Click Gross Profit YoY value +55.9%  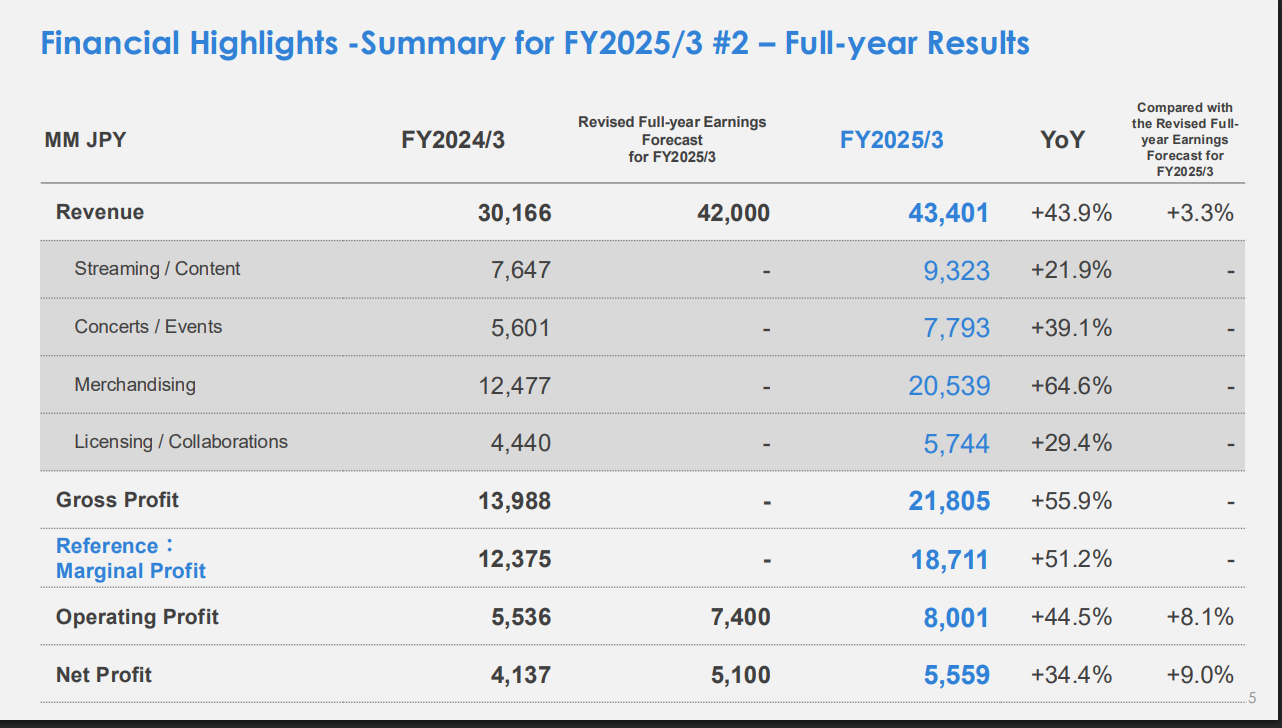1071,501
